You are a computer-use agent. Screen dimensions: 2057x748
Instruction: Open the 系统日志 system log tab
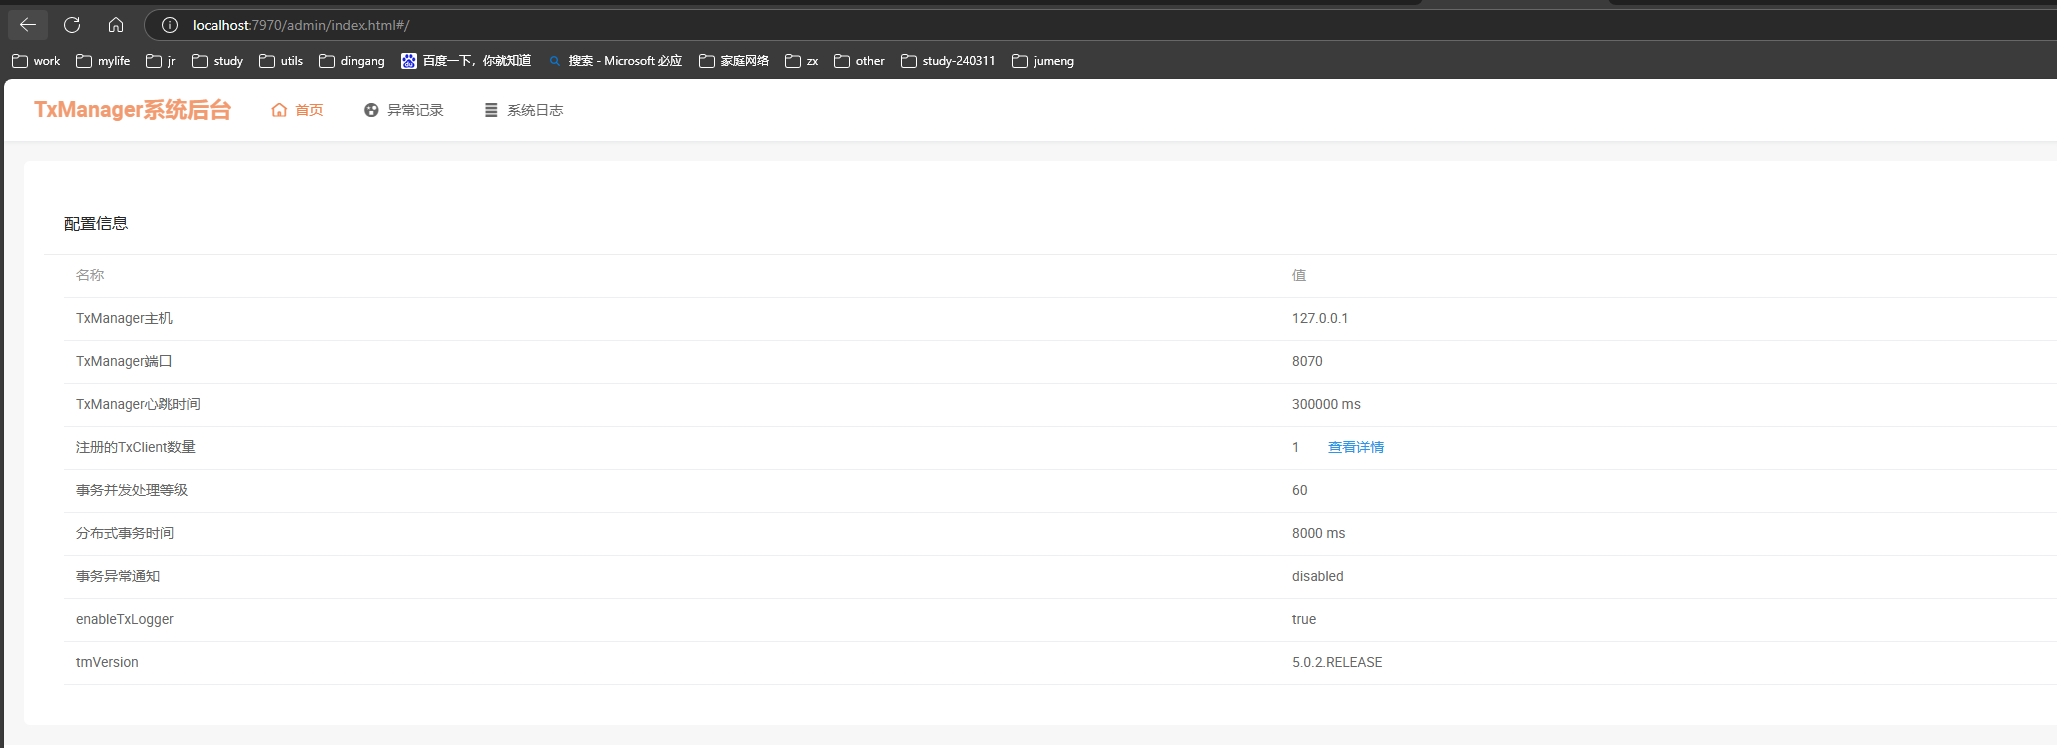pos(524,110)
